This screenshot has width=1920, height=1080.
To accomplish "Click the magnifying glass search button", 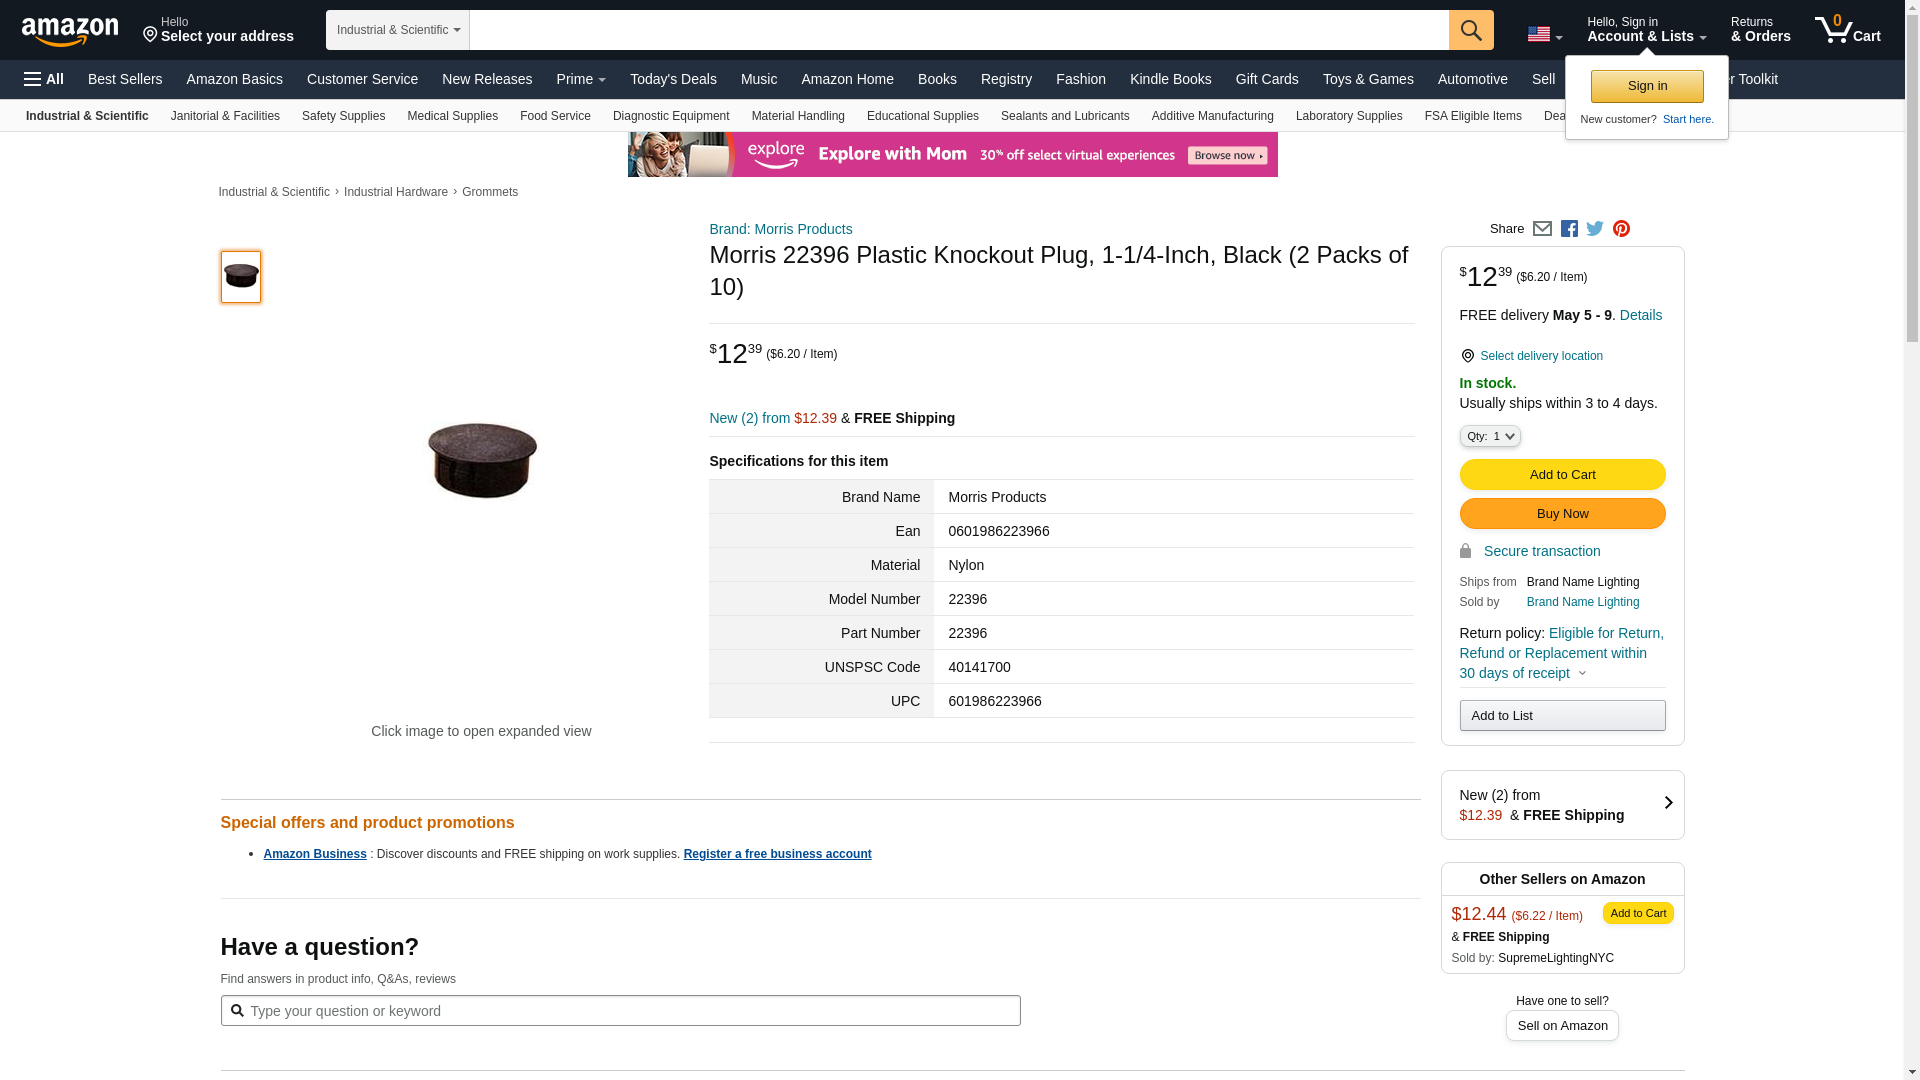I will [x=1470, y=30].
